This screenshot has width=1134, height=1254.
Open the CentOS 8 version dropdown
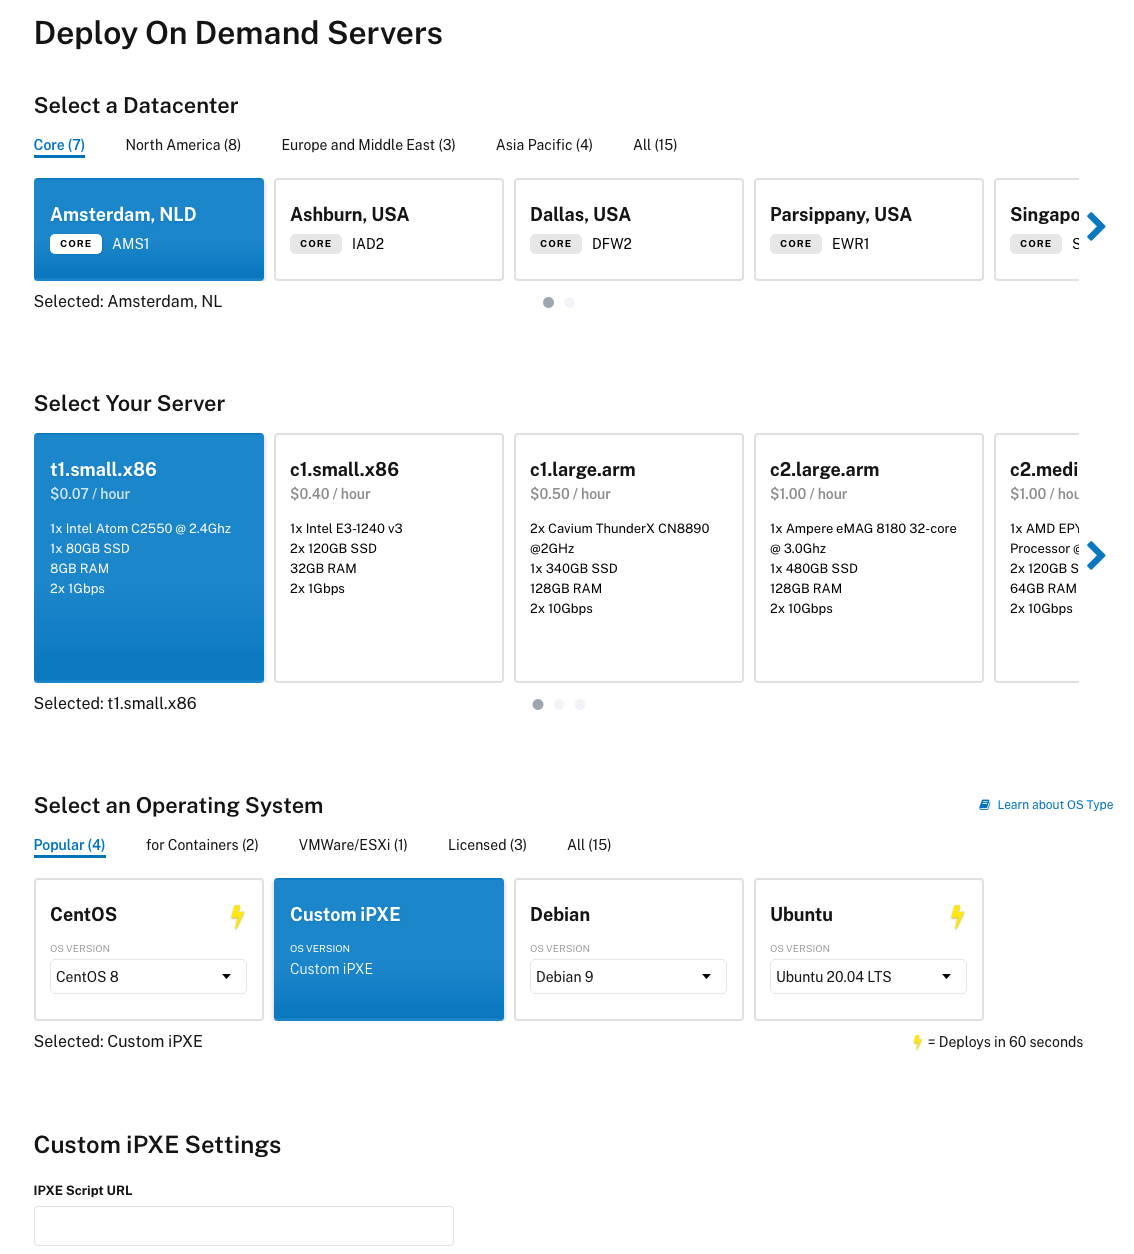point(148,977)
